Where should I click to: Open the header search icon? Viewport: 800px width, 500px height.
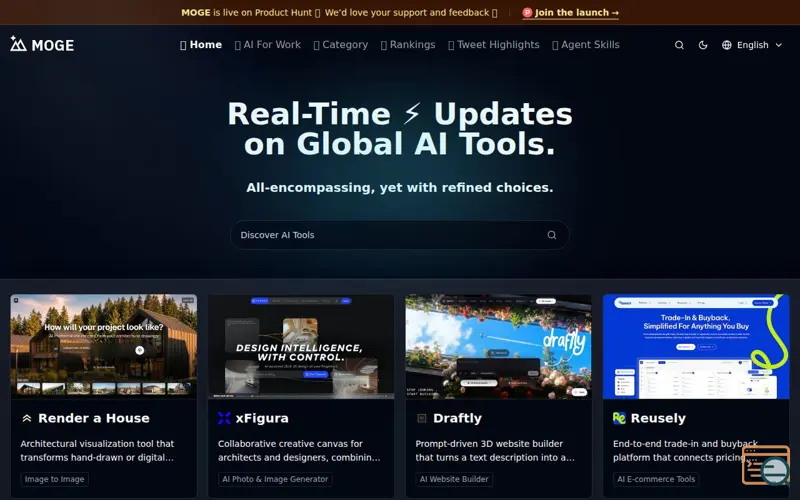point(679,45)
